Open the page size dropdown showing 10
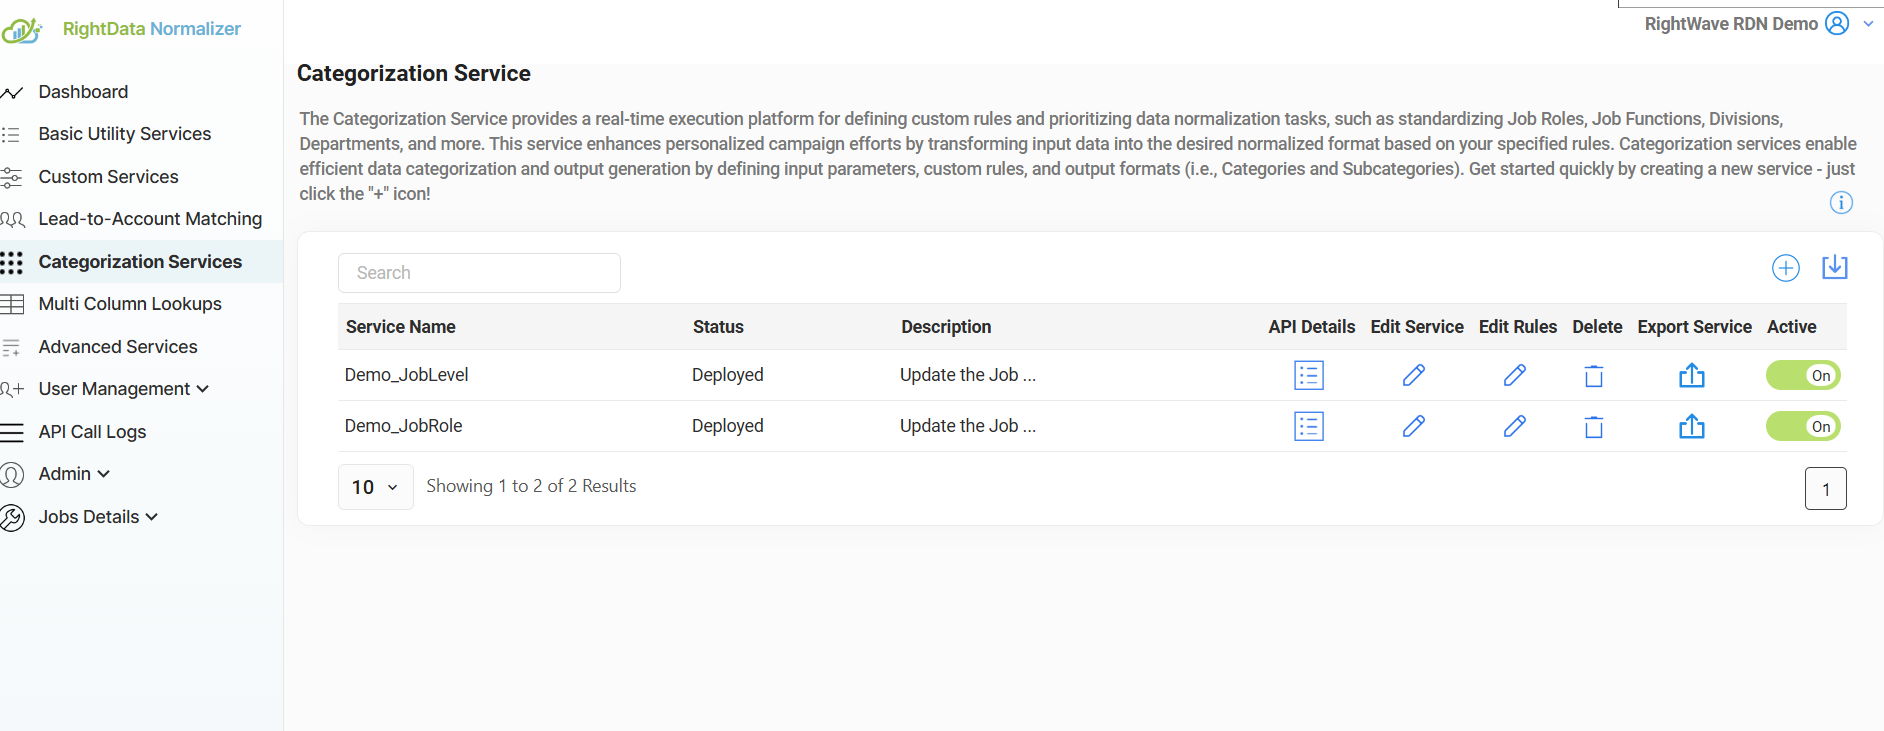The height and width of the screenshot is (731, 1884). coord(375,487)
